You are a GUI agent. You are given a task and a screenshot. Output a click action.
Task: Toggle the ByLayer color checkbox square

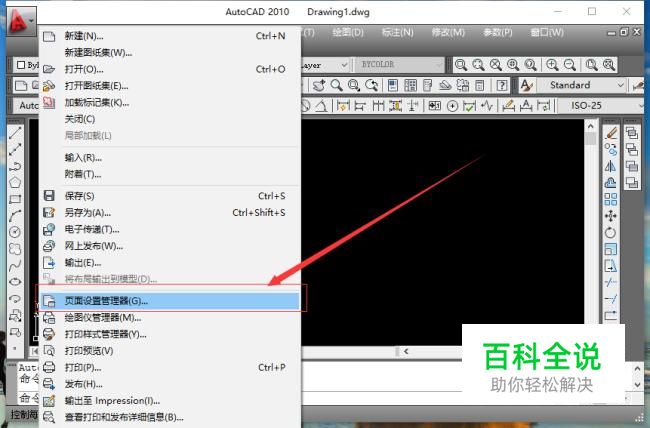coord(21,65)
